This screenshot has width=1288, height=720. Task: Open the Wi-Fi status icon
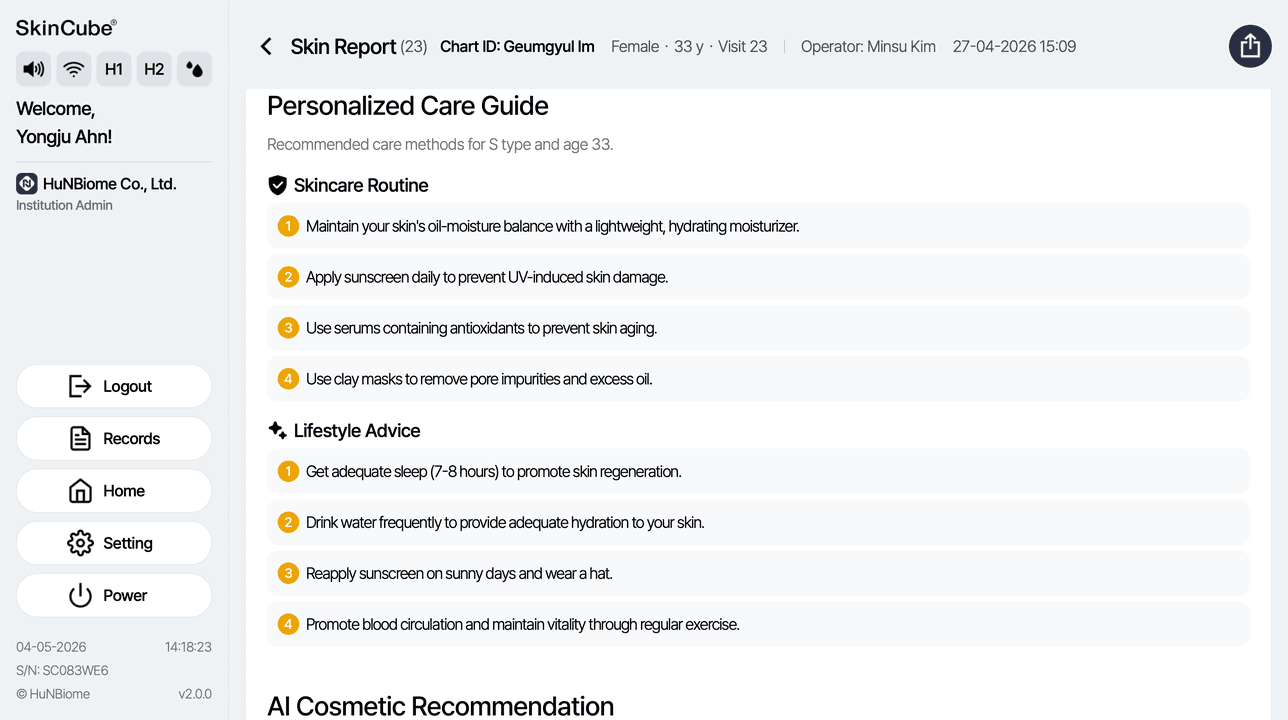(74, 69)
